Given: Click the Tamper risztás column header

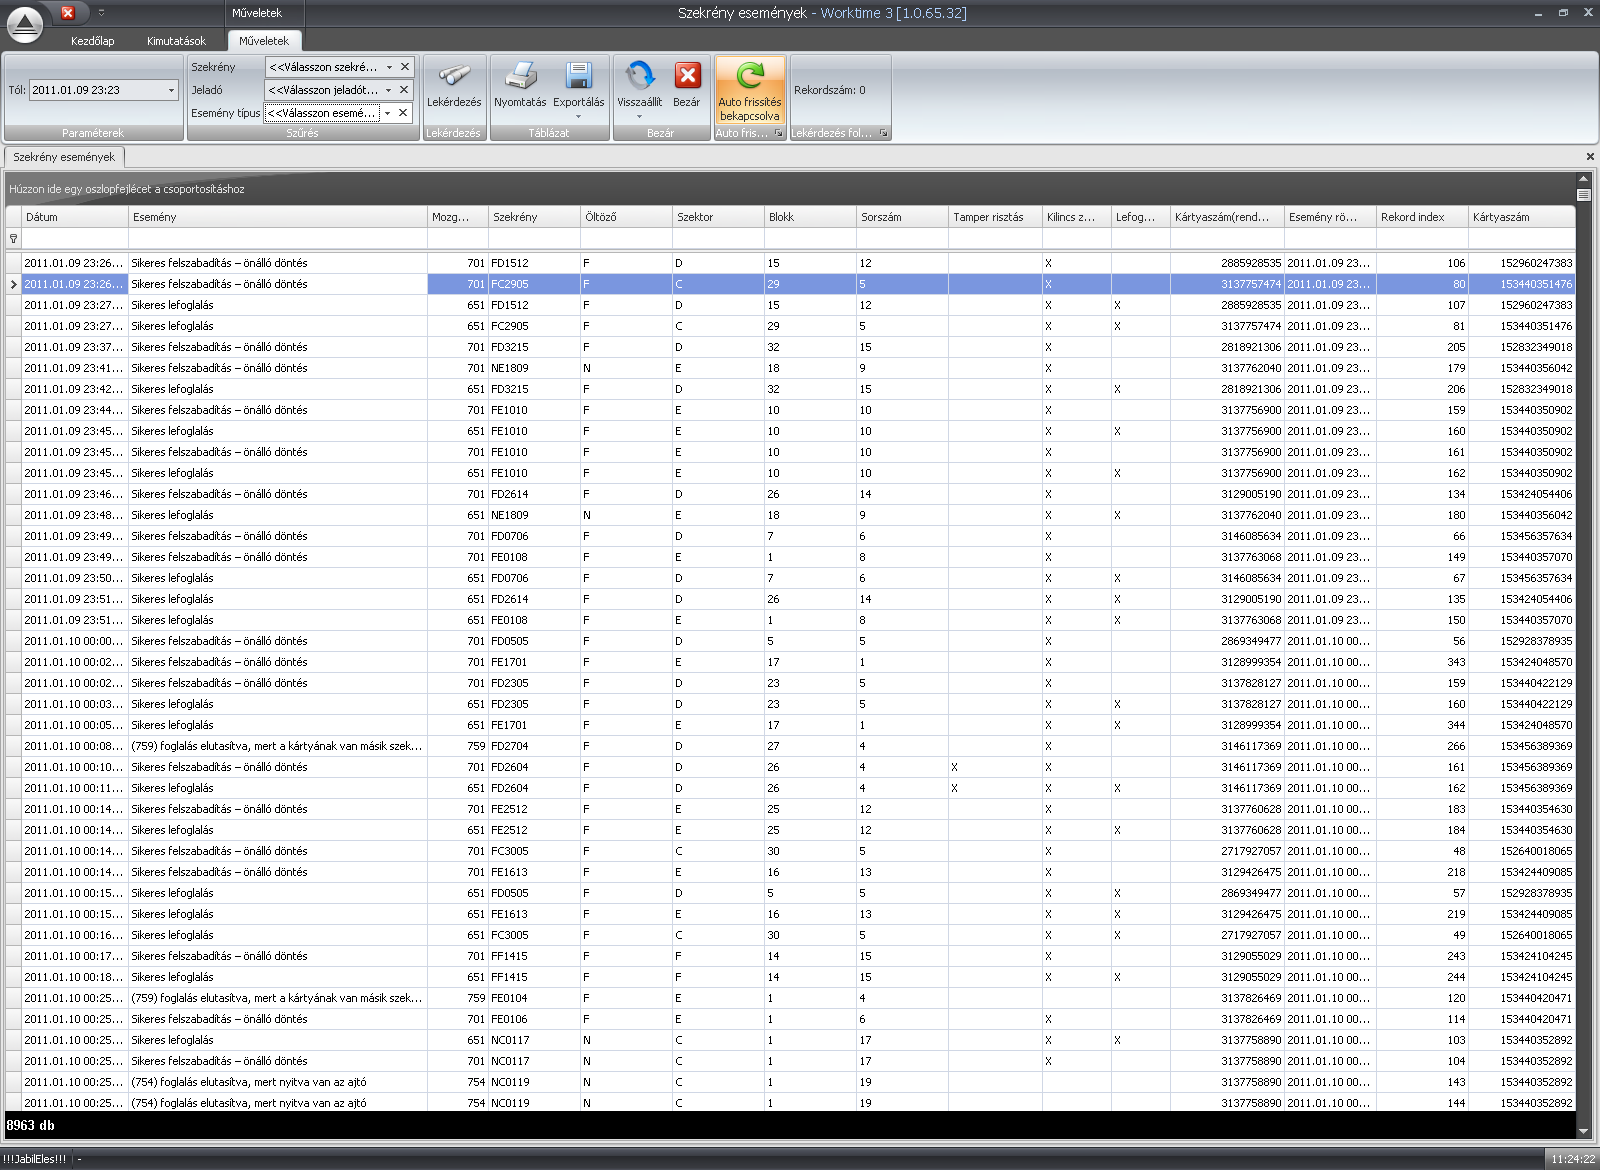Looking at the screenshot, I should [995, 217].
